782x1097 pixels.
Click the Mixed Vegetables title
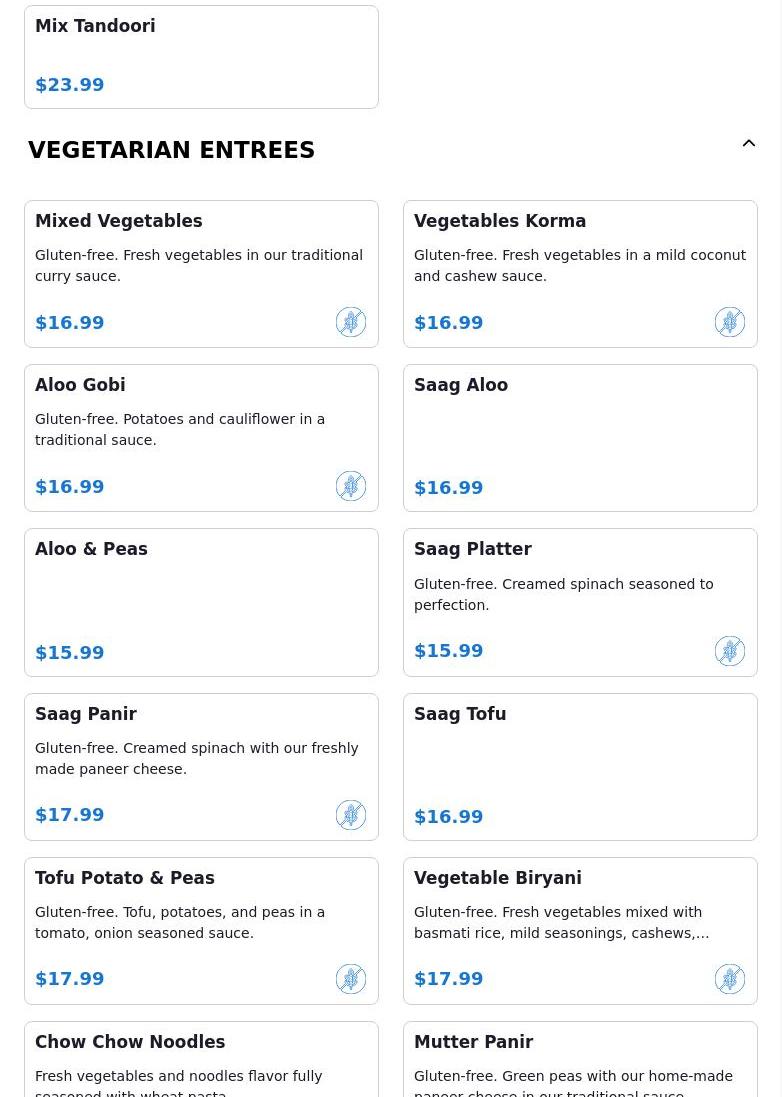click(119, 221)
